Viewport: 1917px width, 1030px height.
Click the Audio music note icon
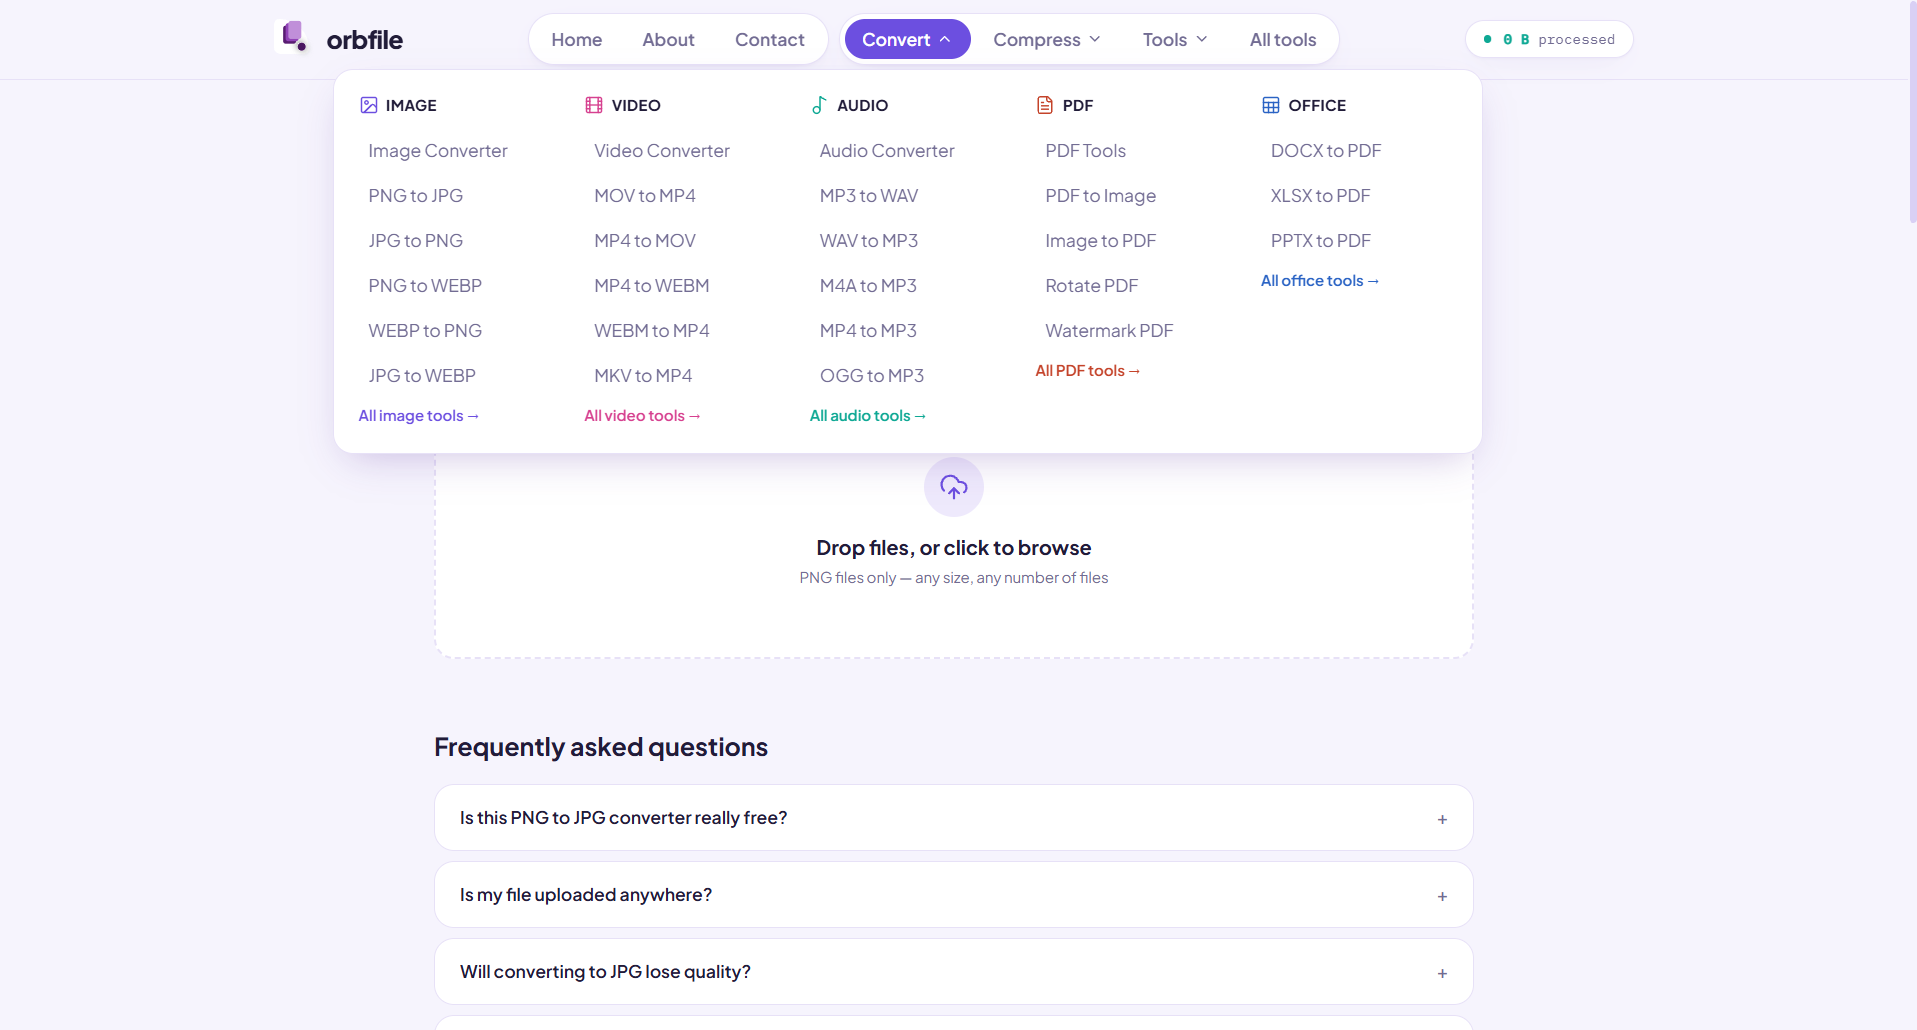(x=819, y=105)
